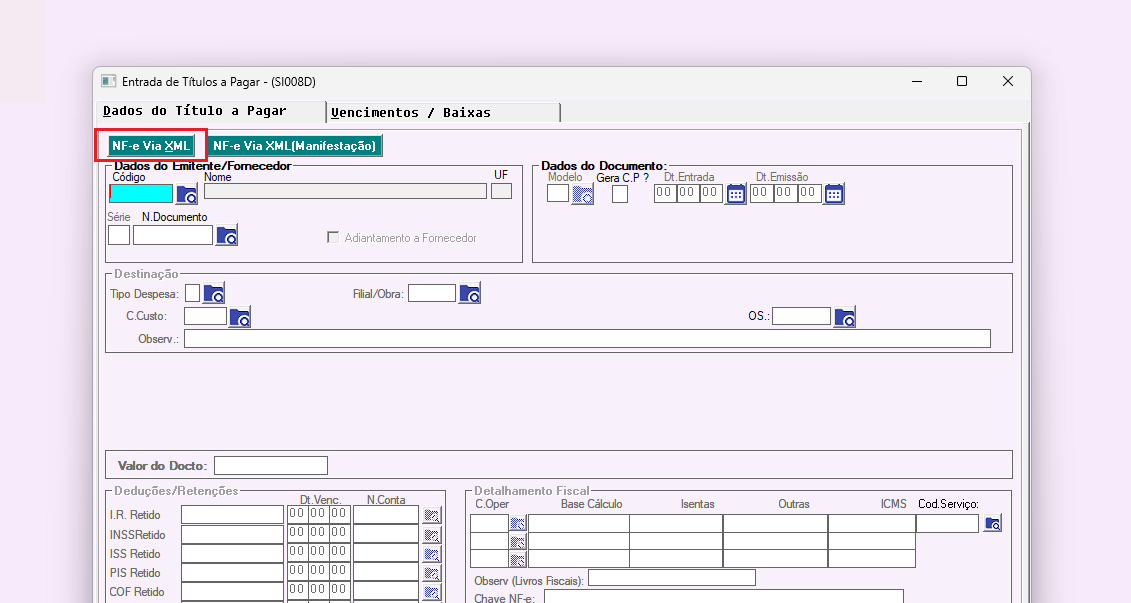Maximize the Entrada de Títulos a Pagar window
This screenshot has width=1131, height=603.
tap(961, 82)
